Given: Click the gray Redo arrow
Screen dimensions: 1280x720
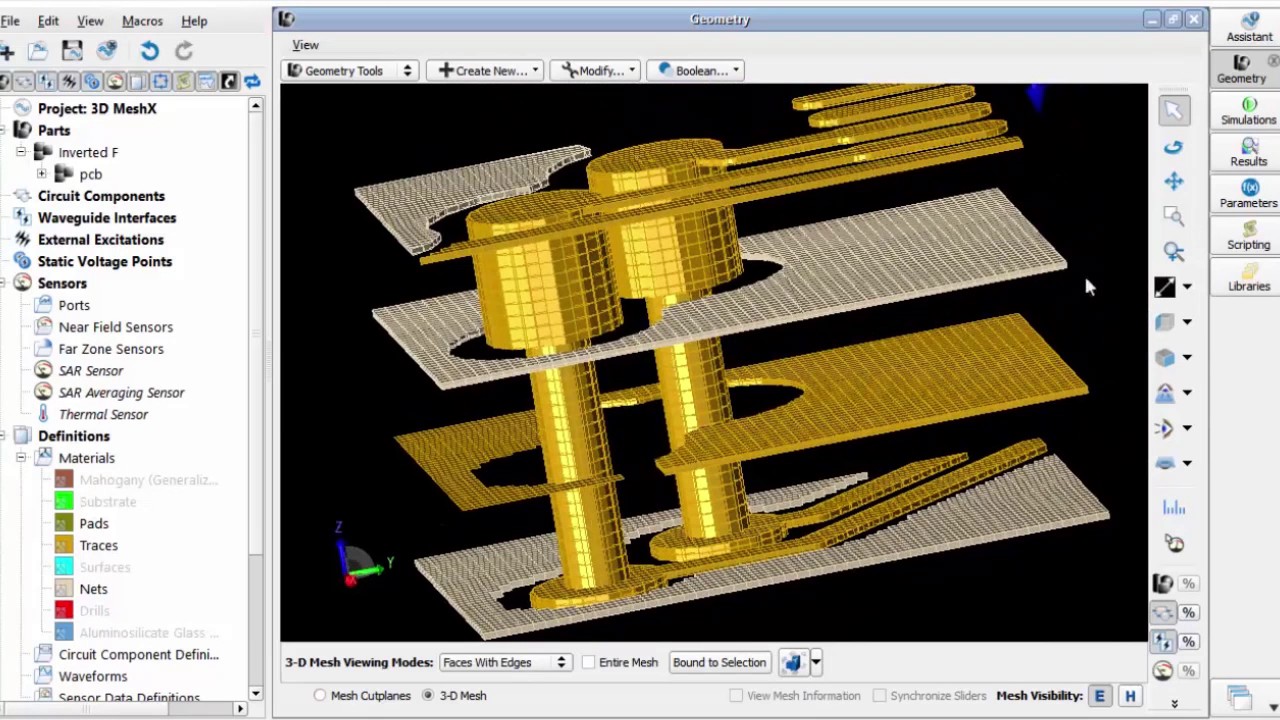Looking at the screenshot, I should 184,51.
